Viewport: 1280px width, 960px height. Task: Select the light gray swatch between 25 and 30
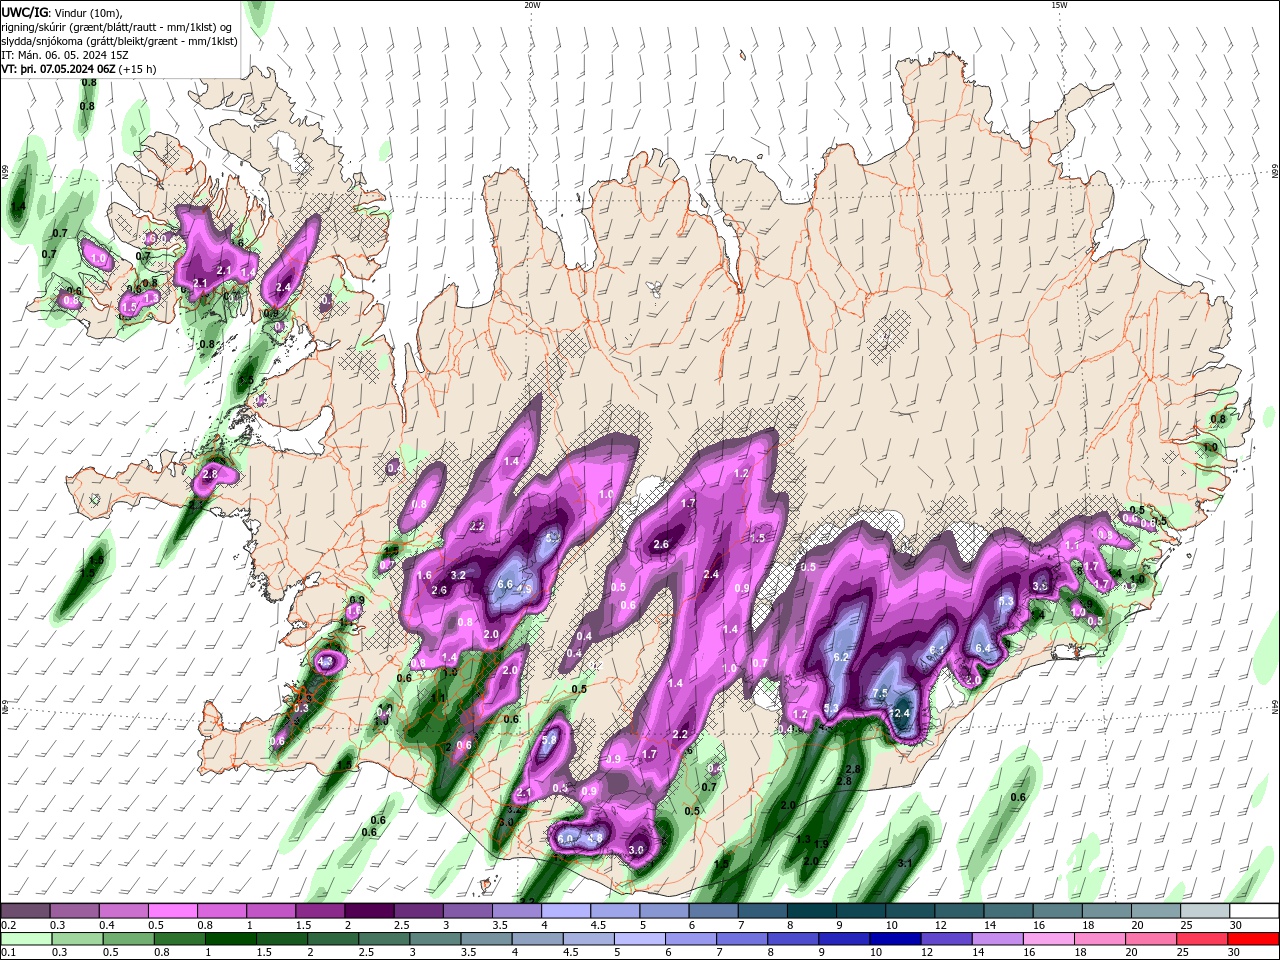pos(1204,911)
